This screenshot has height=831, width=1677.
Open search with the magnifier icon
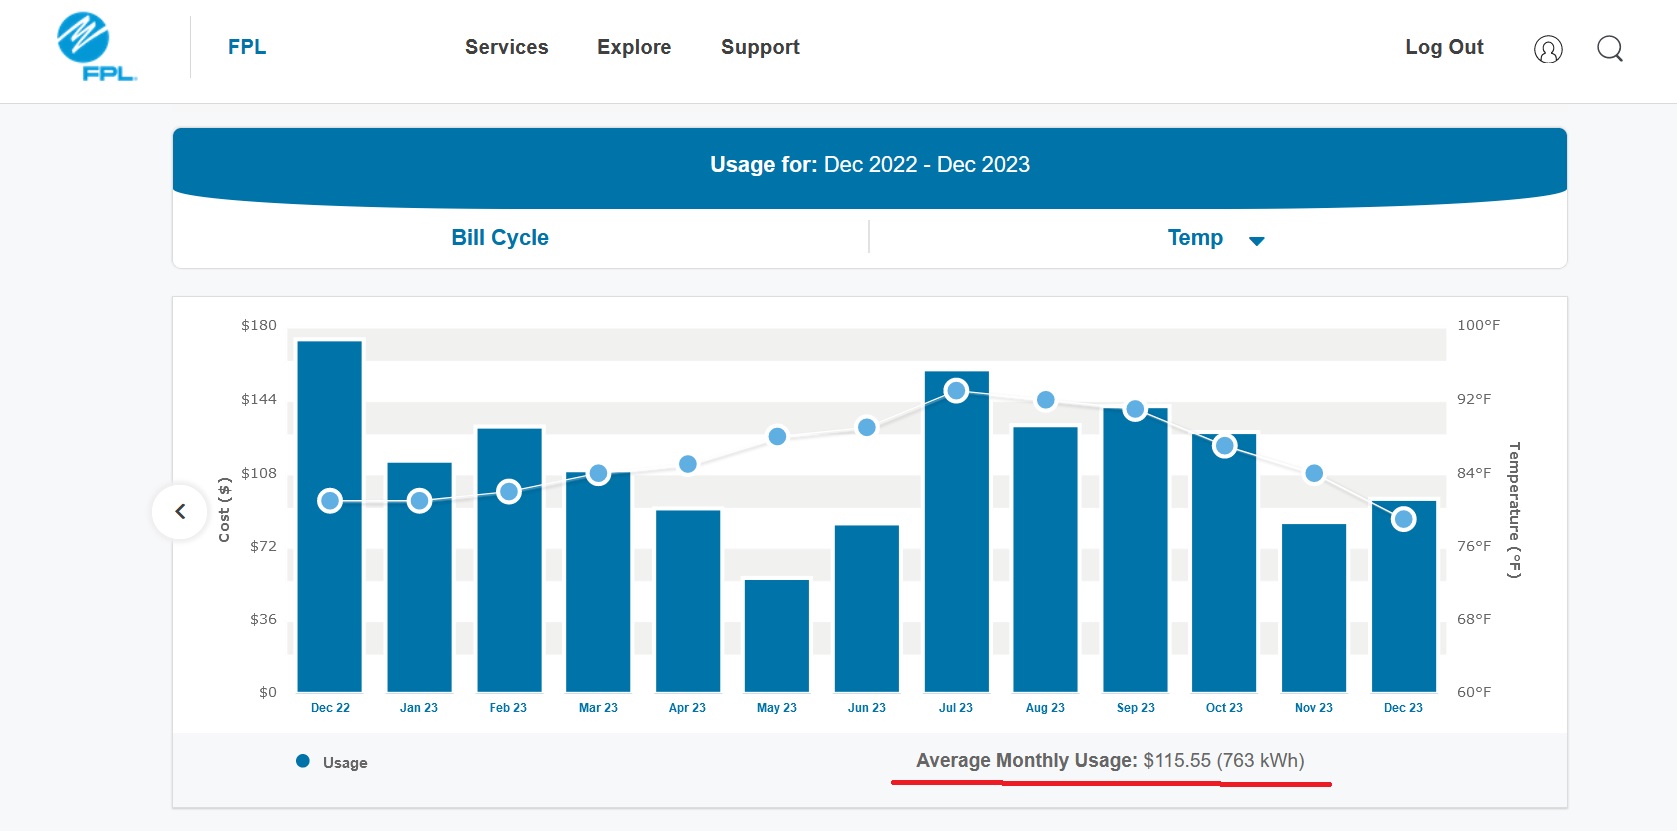(1610, 48)
